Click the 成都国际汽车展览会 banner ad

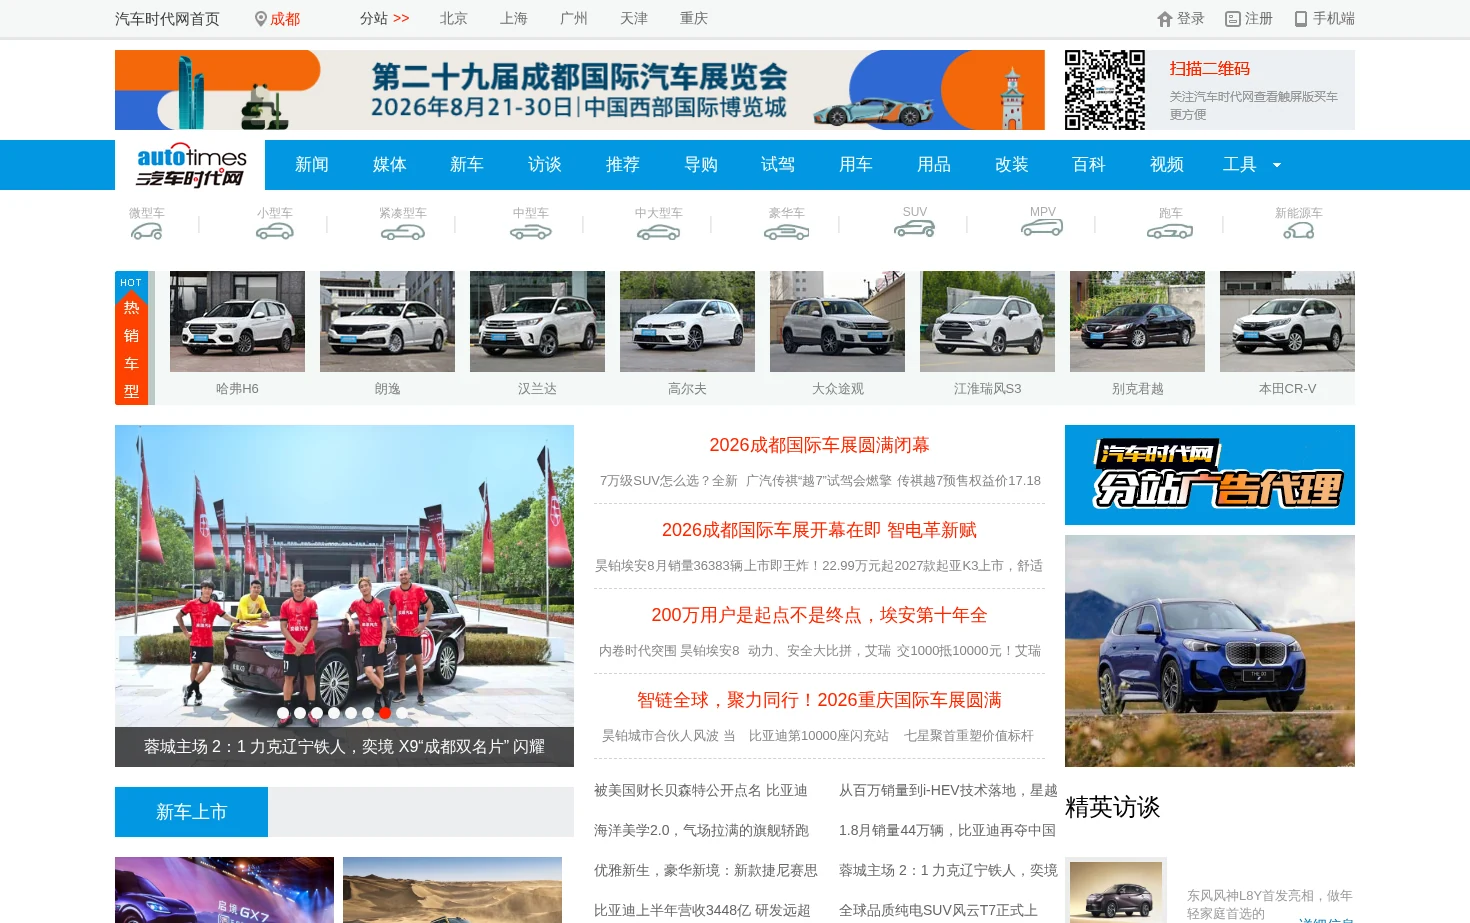(x=580, y=90)
